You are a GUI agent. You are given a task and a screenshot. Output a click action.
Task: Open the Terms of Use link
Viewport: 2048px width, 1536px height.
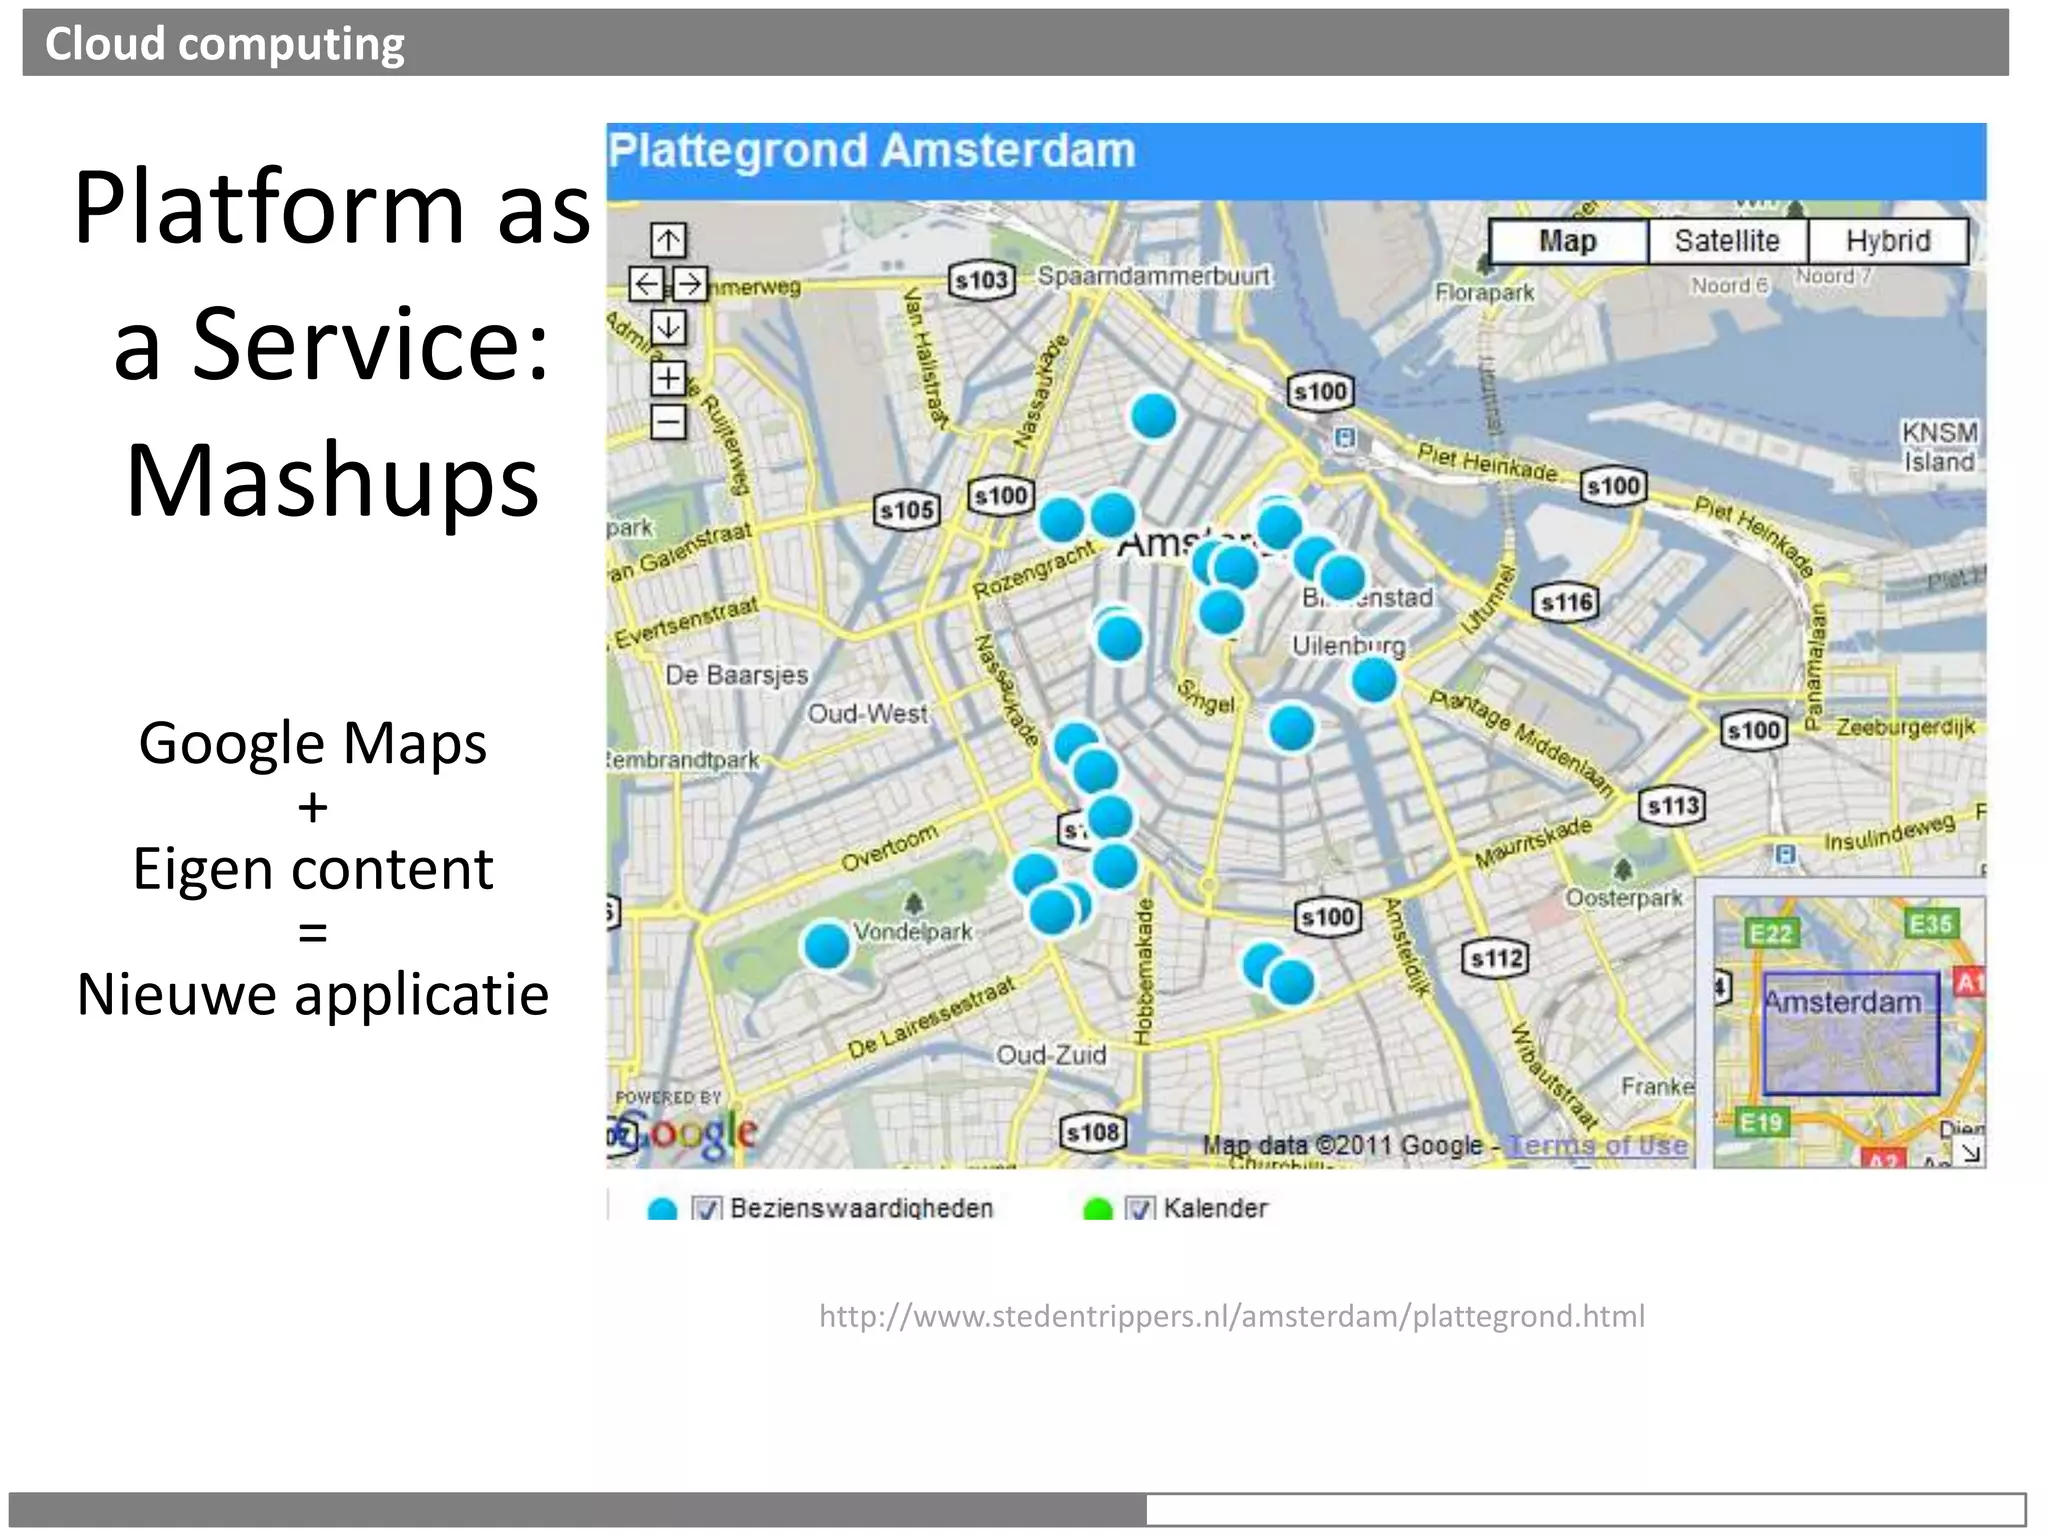pos(1597,1145)
